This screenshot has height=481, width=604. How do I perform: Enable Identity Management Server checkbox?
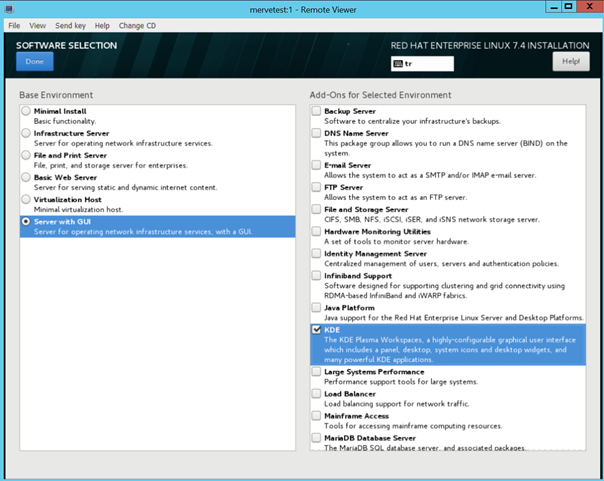(x=316, y=253)
